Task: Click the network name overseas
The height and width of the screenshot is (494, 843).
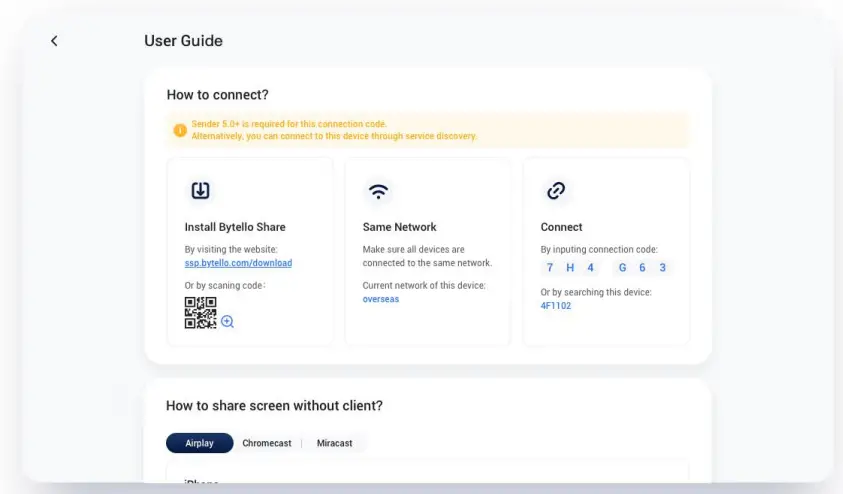Action: [x=381, y=299]
